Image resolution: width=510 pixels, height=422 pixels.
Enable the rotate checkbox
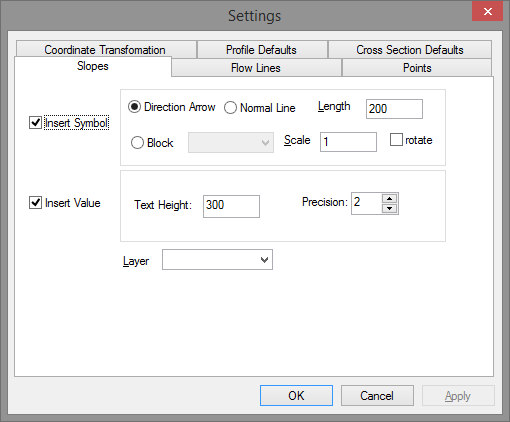coord(396,140)
